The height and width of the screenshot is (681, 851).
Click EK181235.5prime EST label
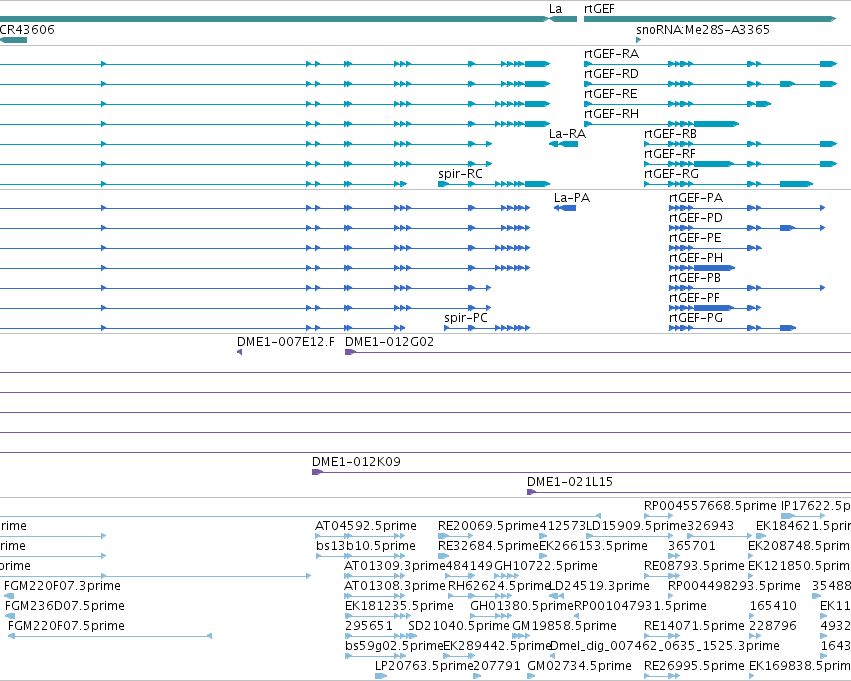tap(399, 606)
